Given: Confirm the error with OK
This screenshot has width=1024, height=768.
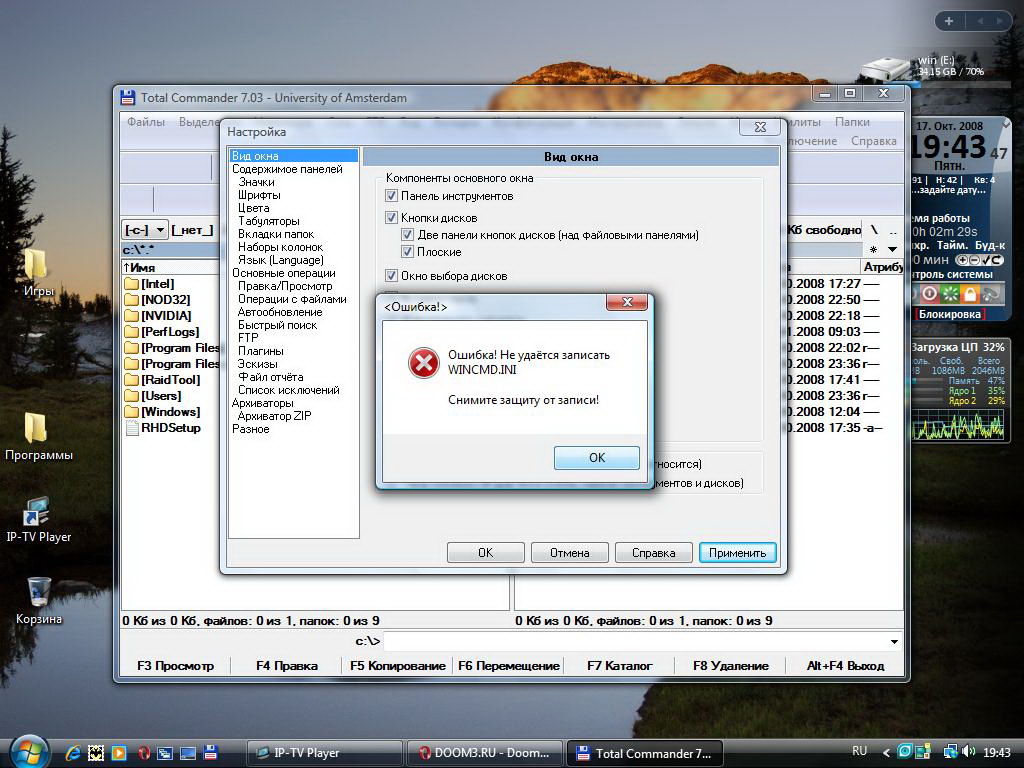Looking at the screenshot, I should pyautogui.click(x=596, y=457).
